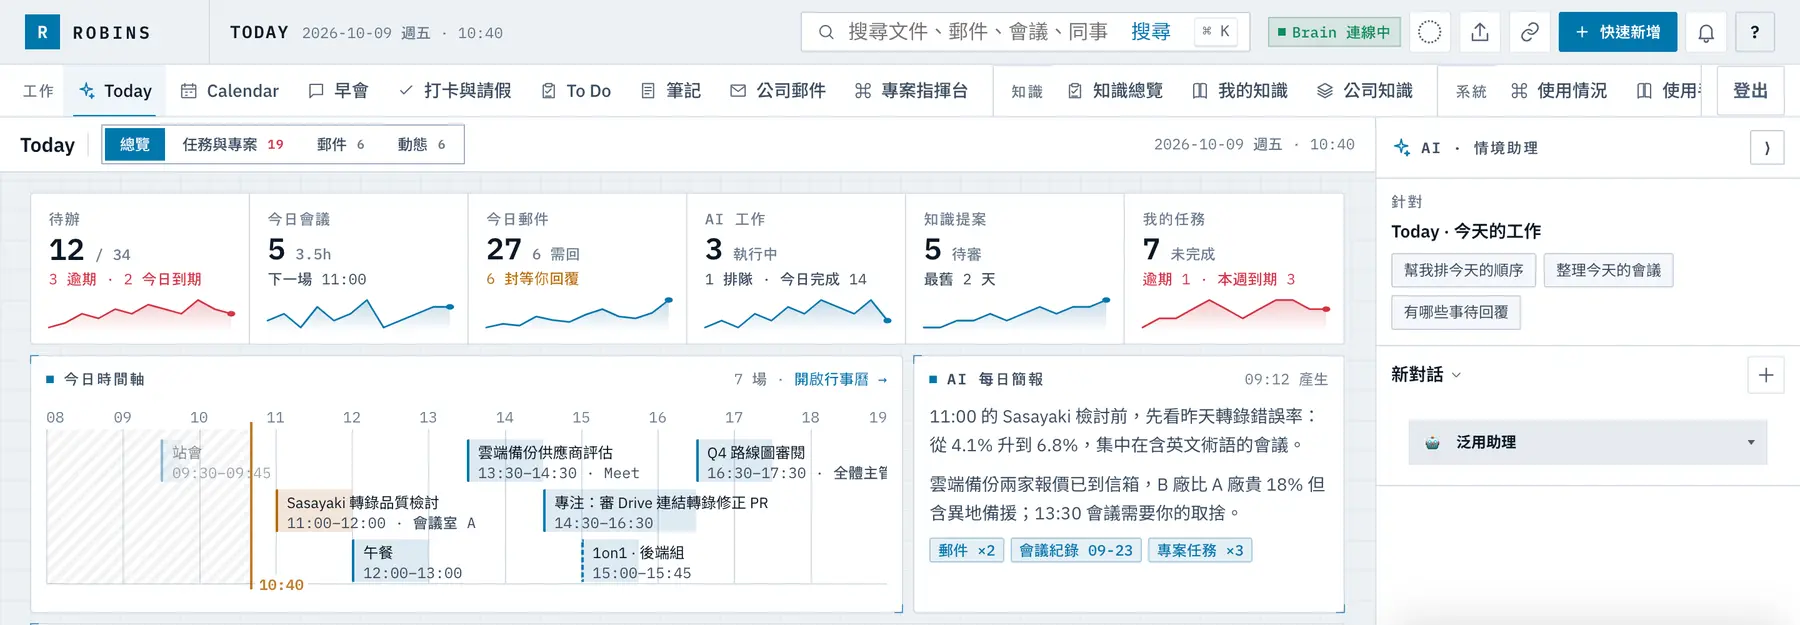Open 使用情況 usage page
Image resolution: width=1800 pixels, height=625 pixels.
point(1559,91)
